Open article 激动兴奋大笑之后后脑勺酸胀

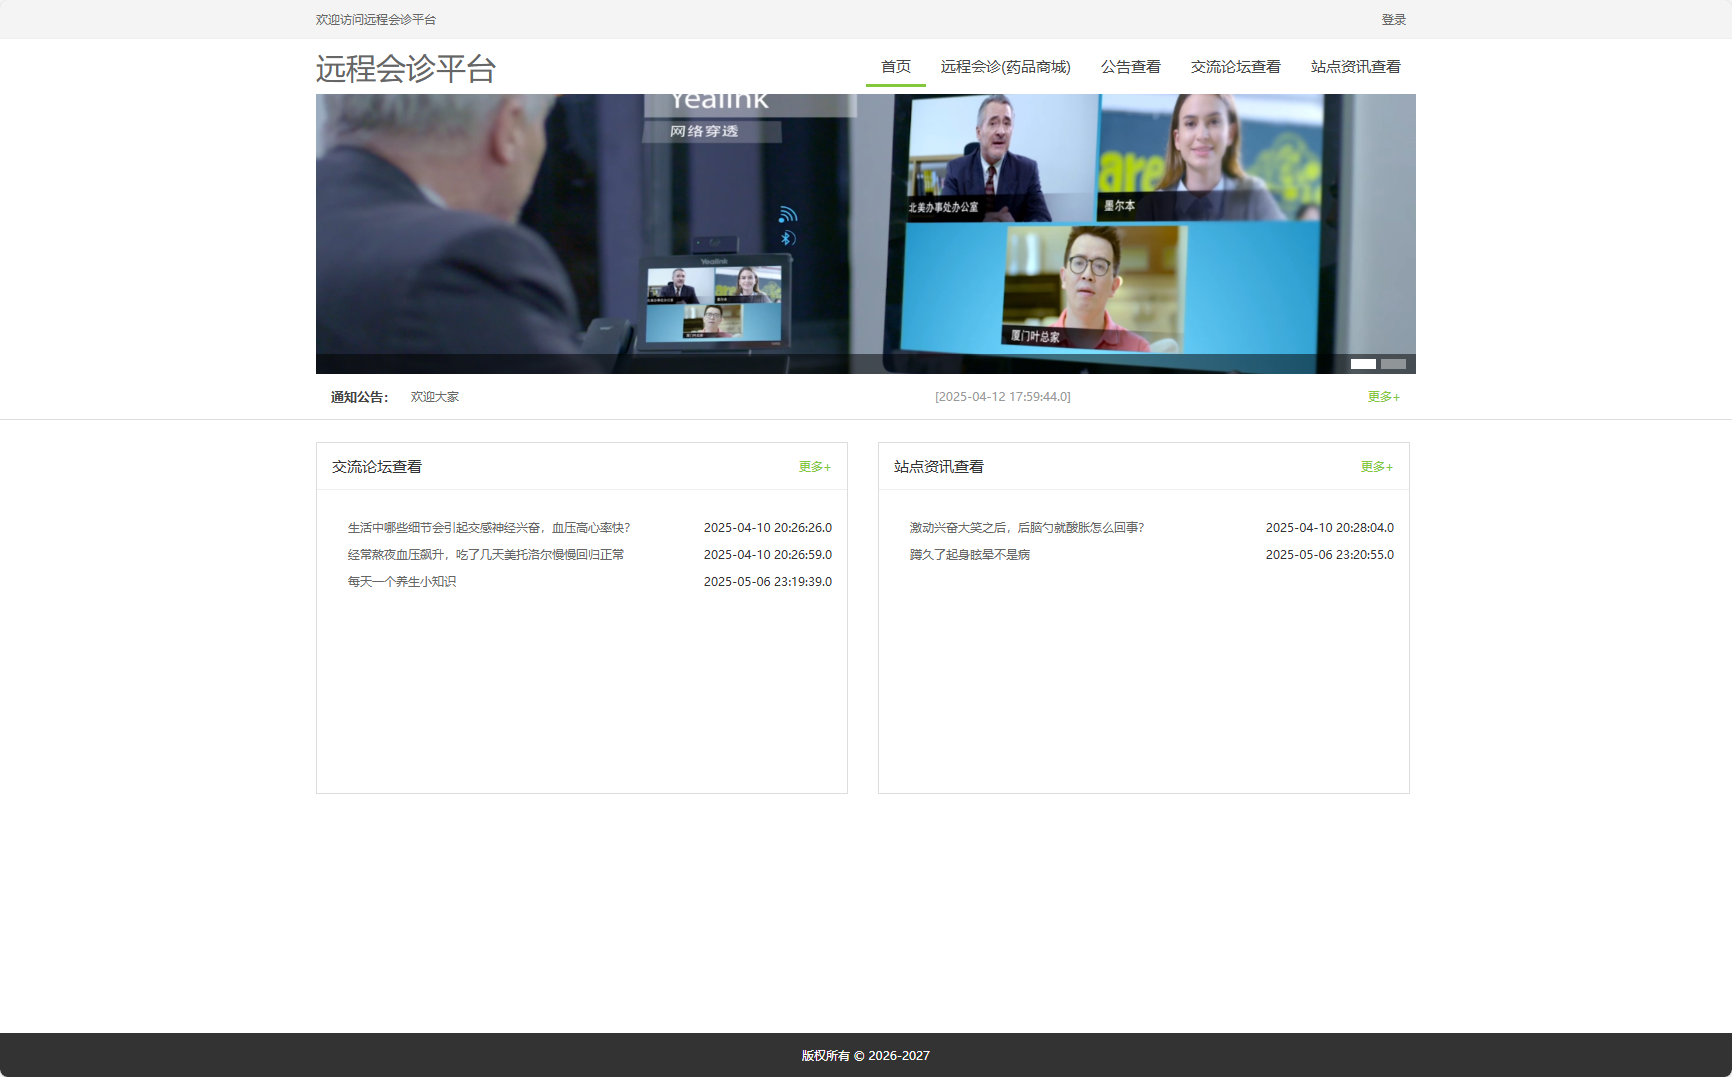point(1028,527)
